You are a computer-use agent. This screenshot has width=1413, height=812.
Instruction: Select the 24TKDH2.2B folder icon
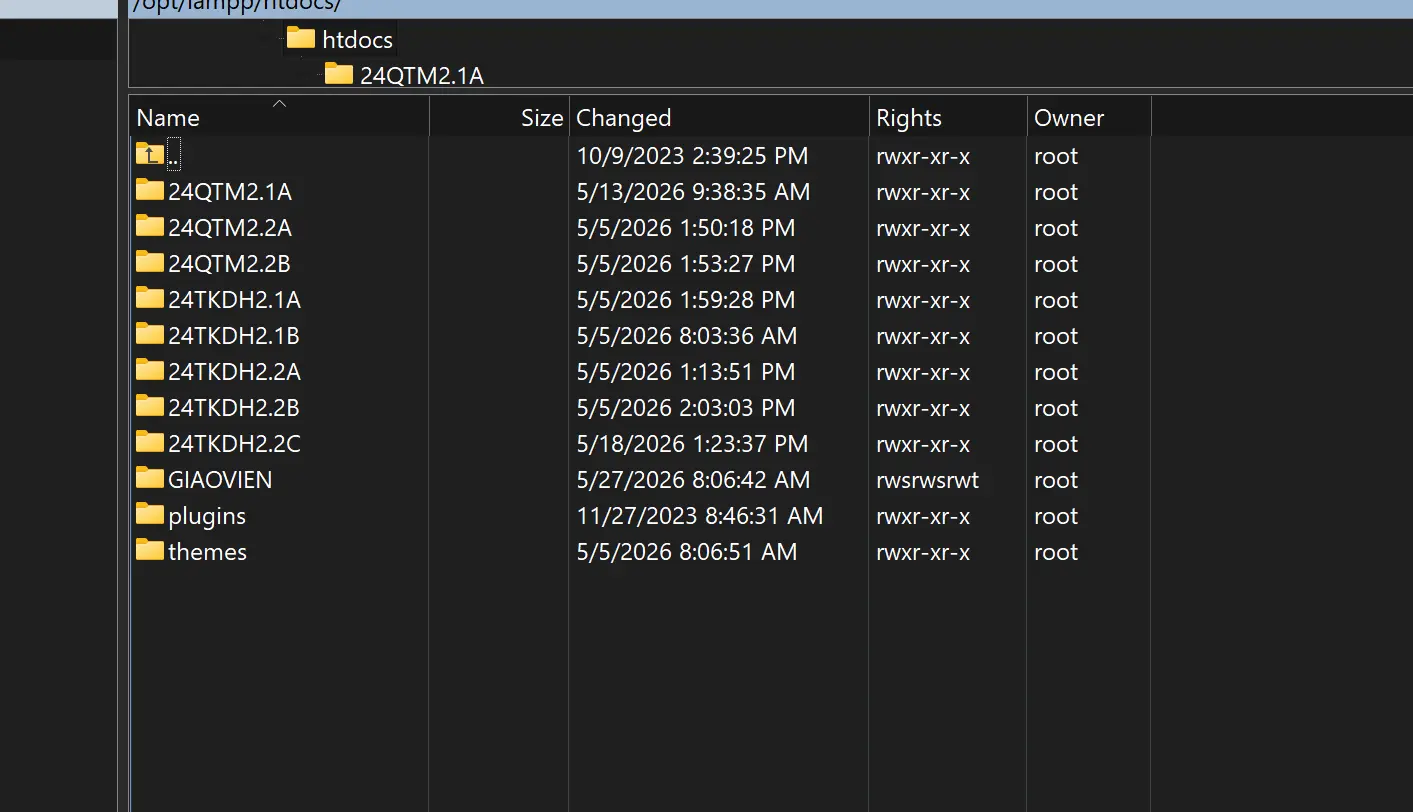(x=150, y=406)
